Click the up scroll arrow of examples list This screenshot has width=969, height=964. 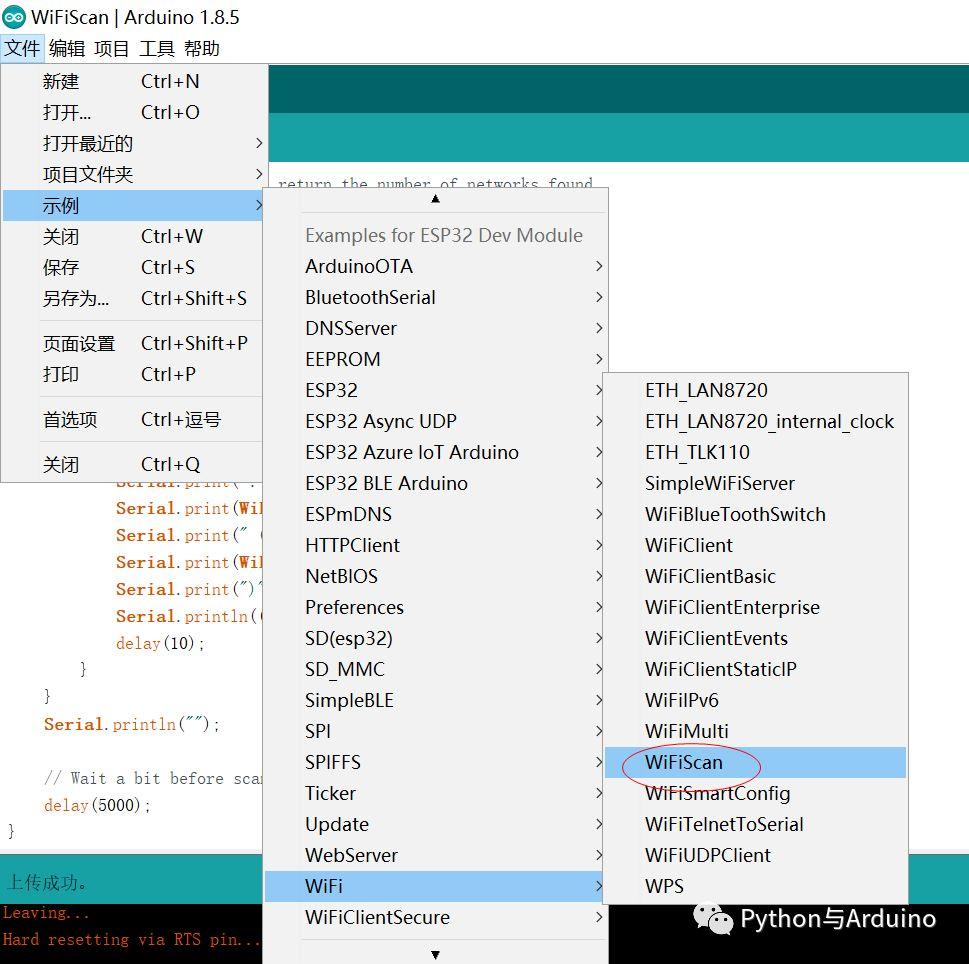pyautogui.click(x=436, y=199)
